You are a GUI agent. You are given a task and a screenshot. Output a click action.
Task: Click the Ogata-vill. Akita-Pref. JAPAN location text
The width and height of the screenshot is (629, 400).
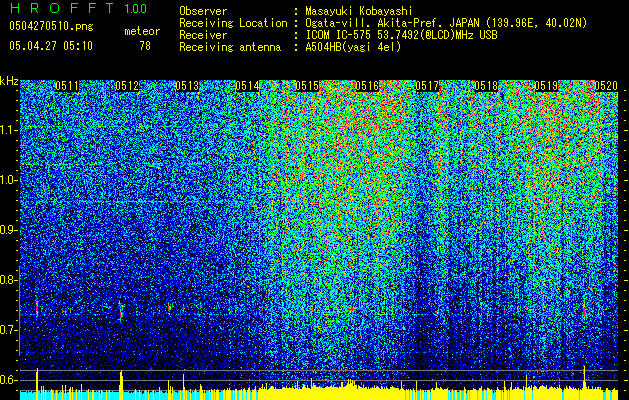point(446,23)
